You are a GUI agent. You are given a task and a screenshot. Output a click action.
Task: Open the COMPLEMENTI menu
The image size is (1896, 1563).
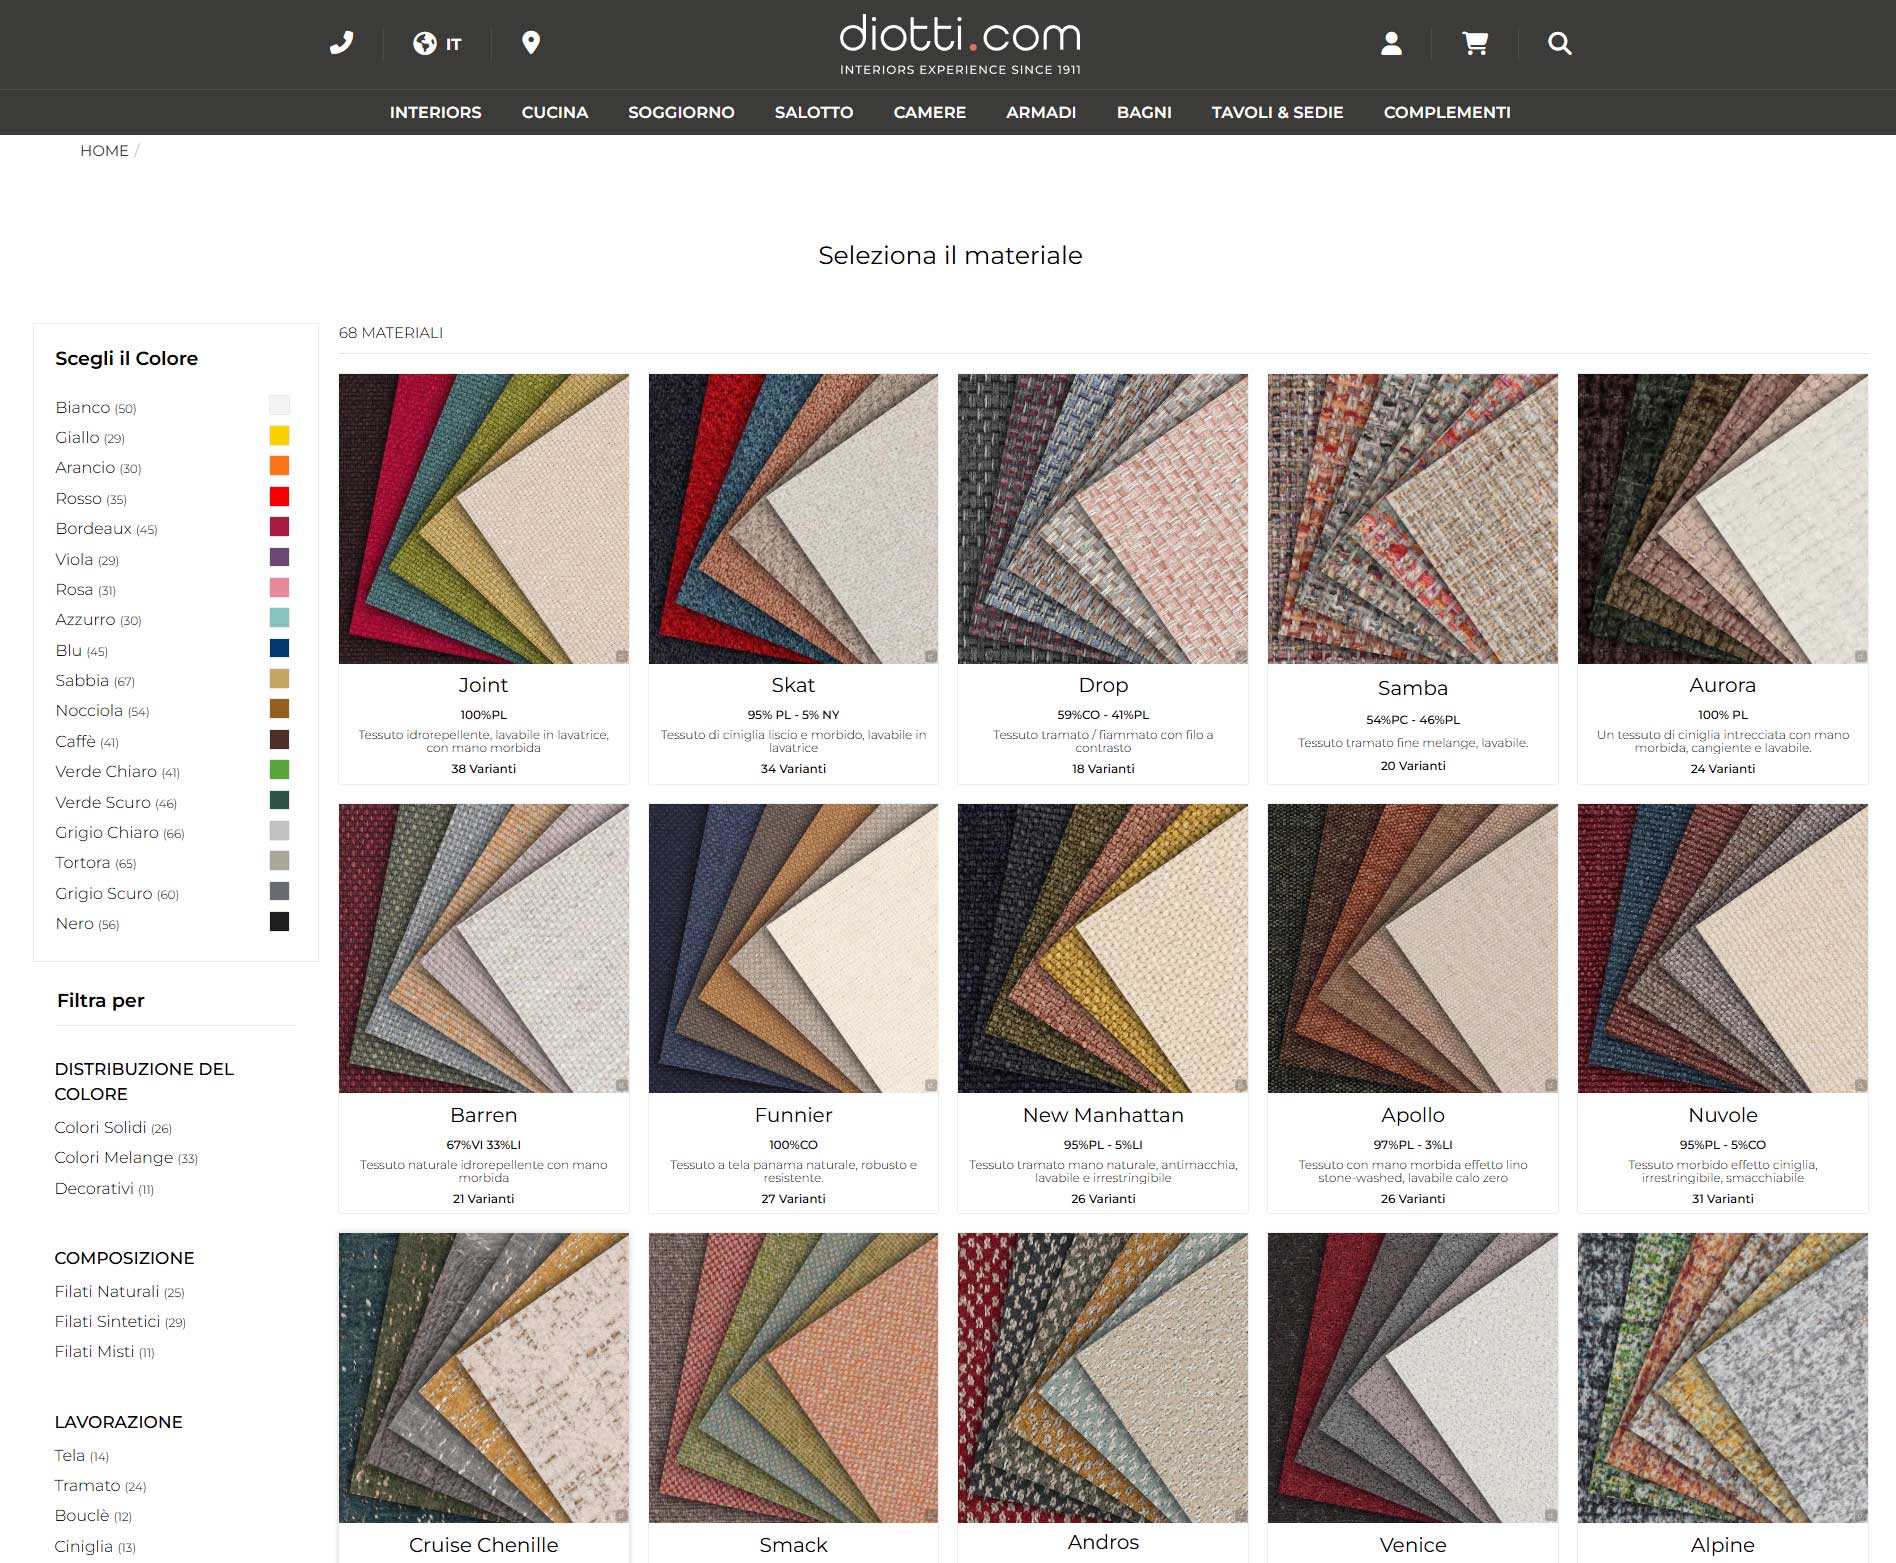click(1446, 112)
